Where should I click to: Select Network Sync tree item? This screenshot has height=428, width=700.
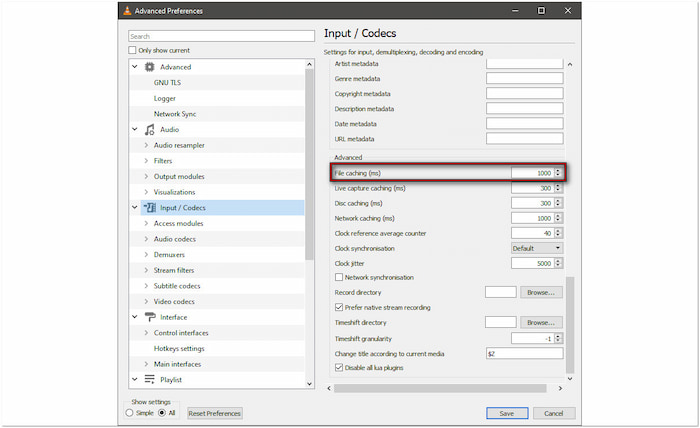175,114
